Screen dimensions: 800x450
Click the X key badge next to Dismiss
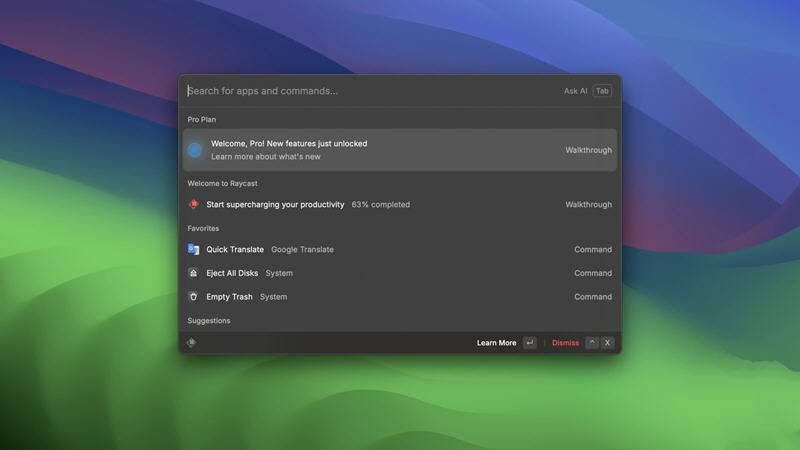(x=607, y=343)
